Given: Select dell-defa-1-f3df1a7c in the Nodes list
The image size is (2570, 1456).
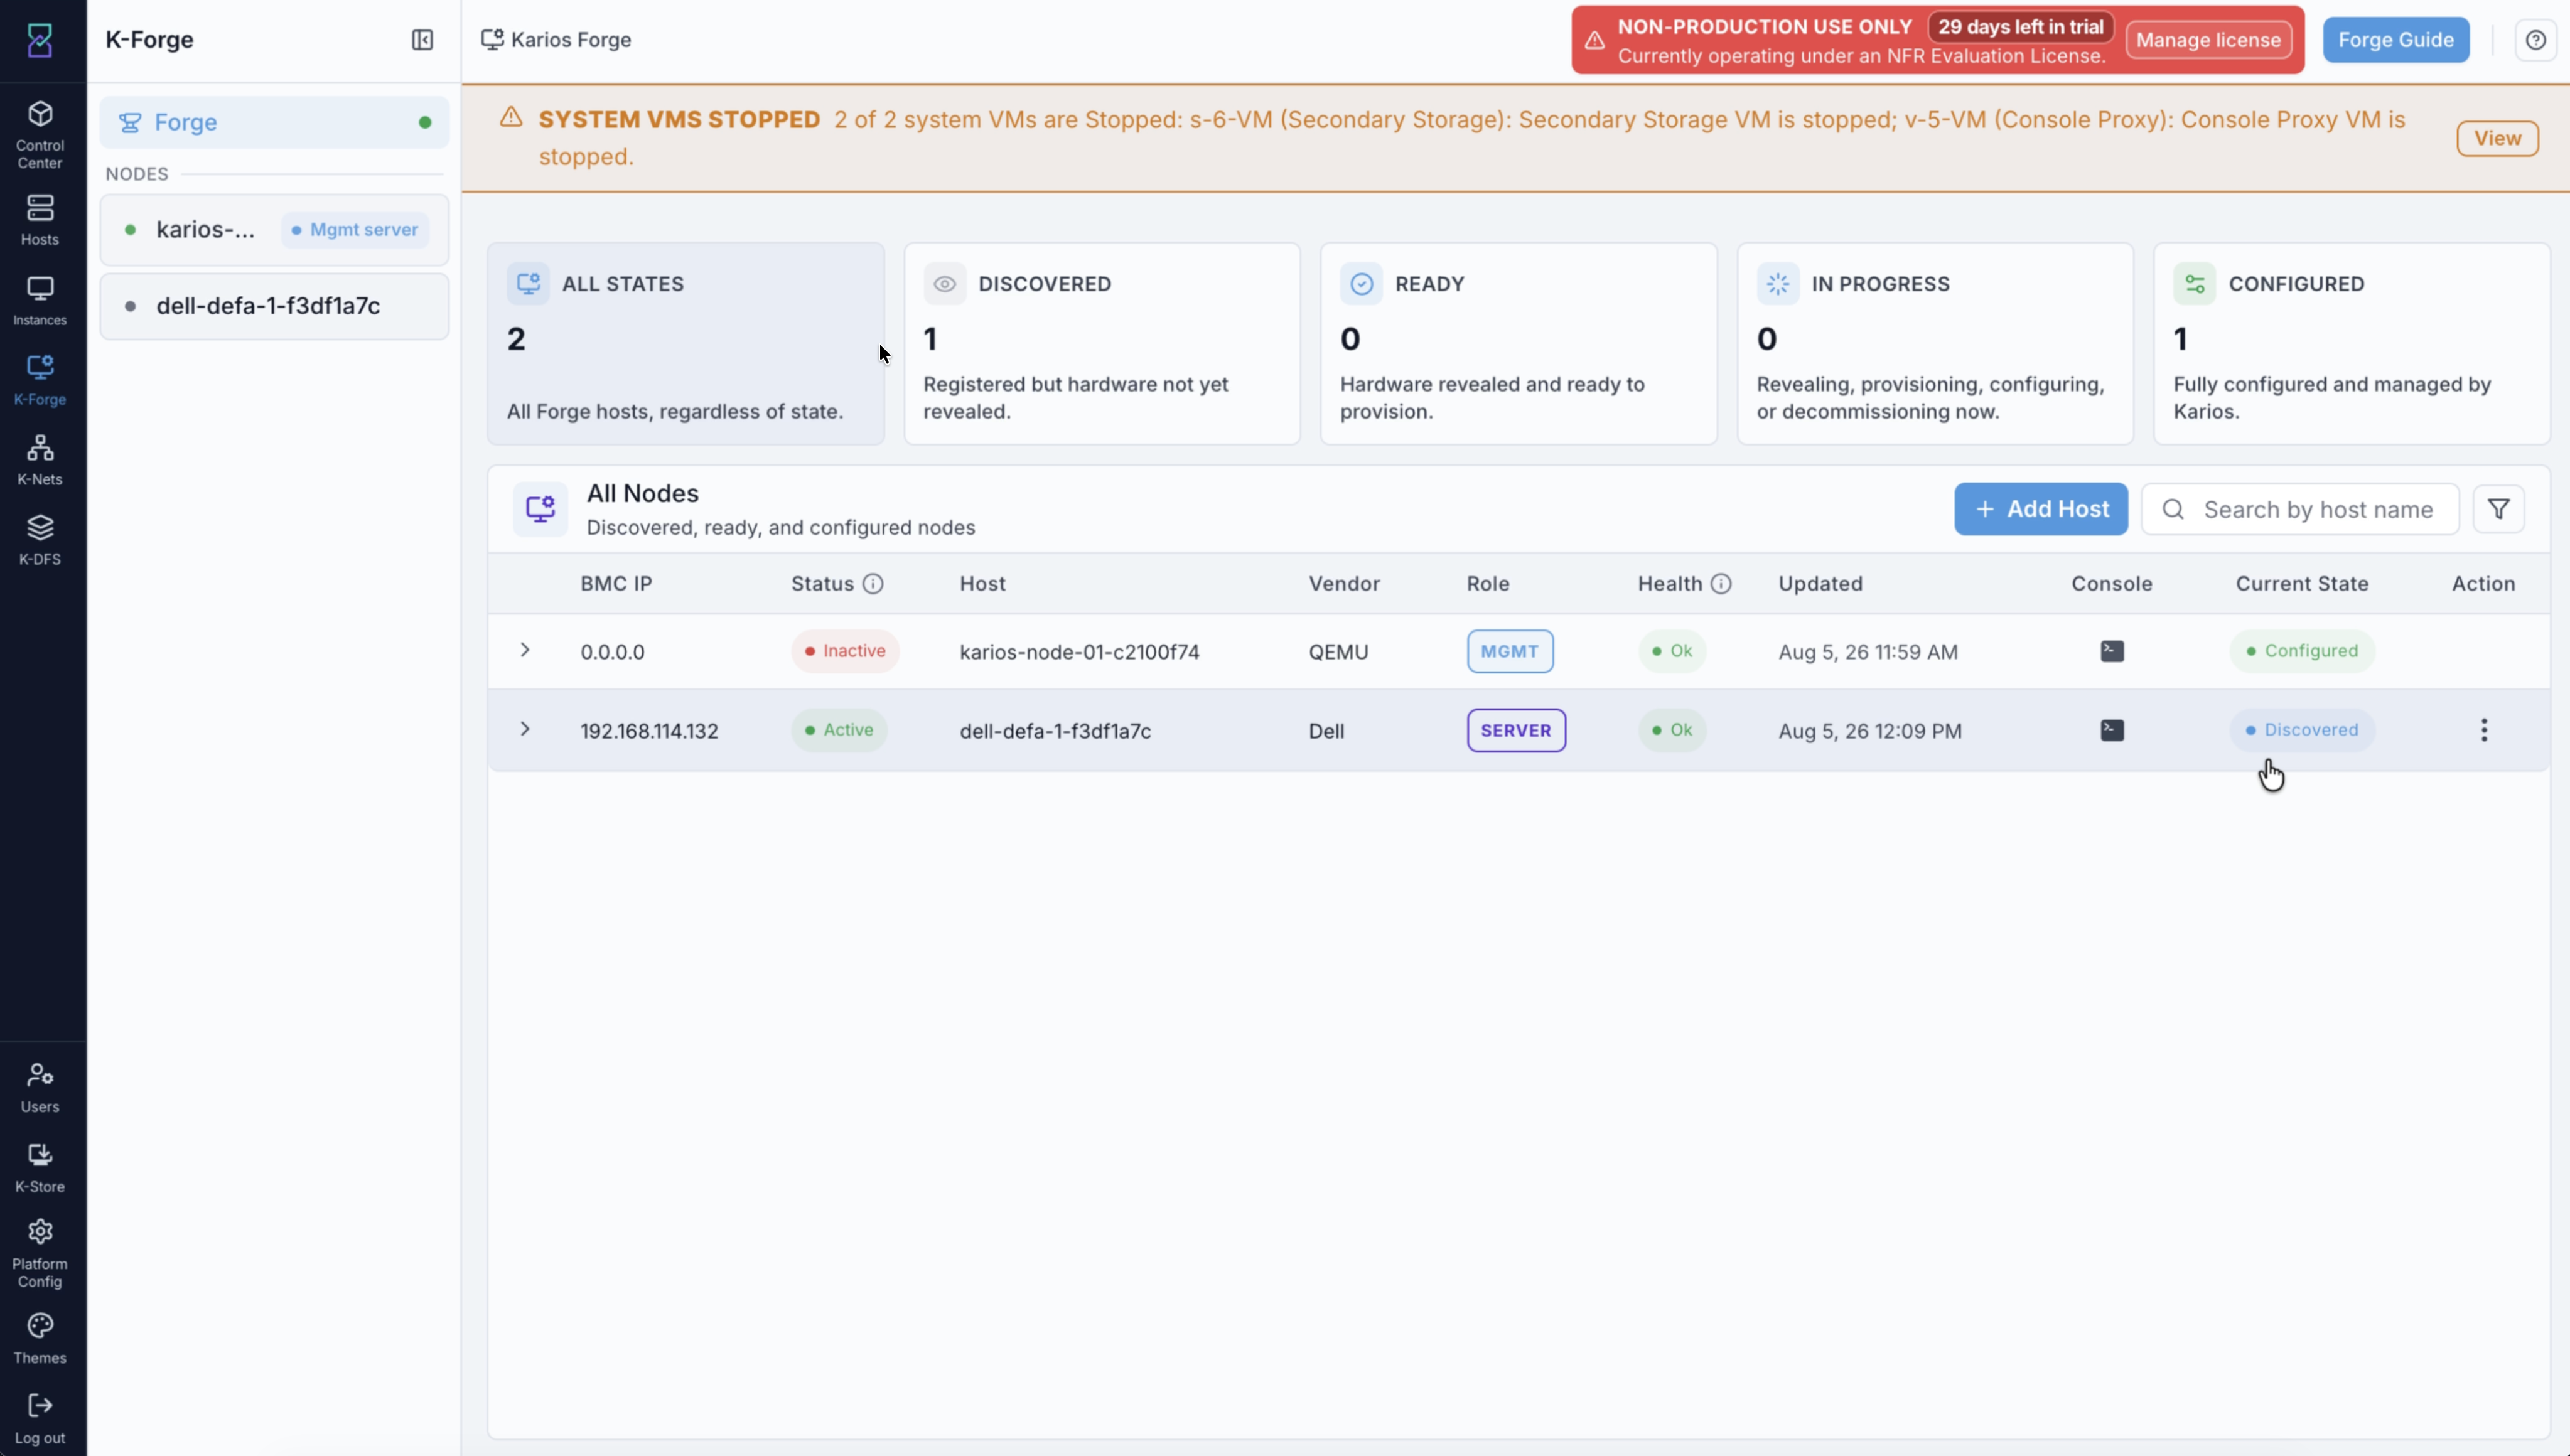Looking at the screenshot, I should (274, 306).
